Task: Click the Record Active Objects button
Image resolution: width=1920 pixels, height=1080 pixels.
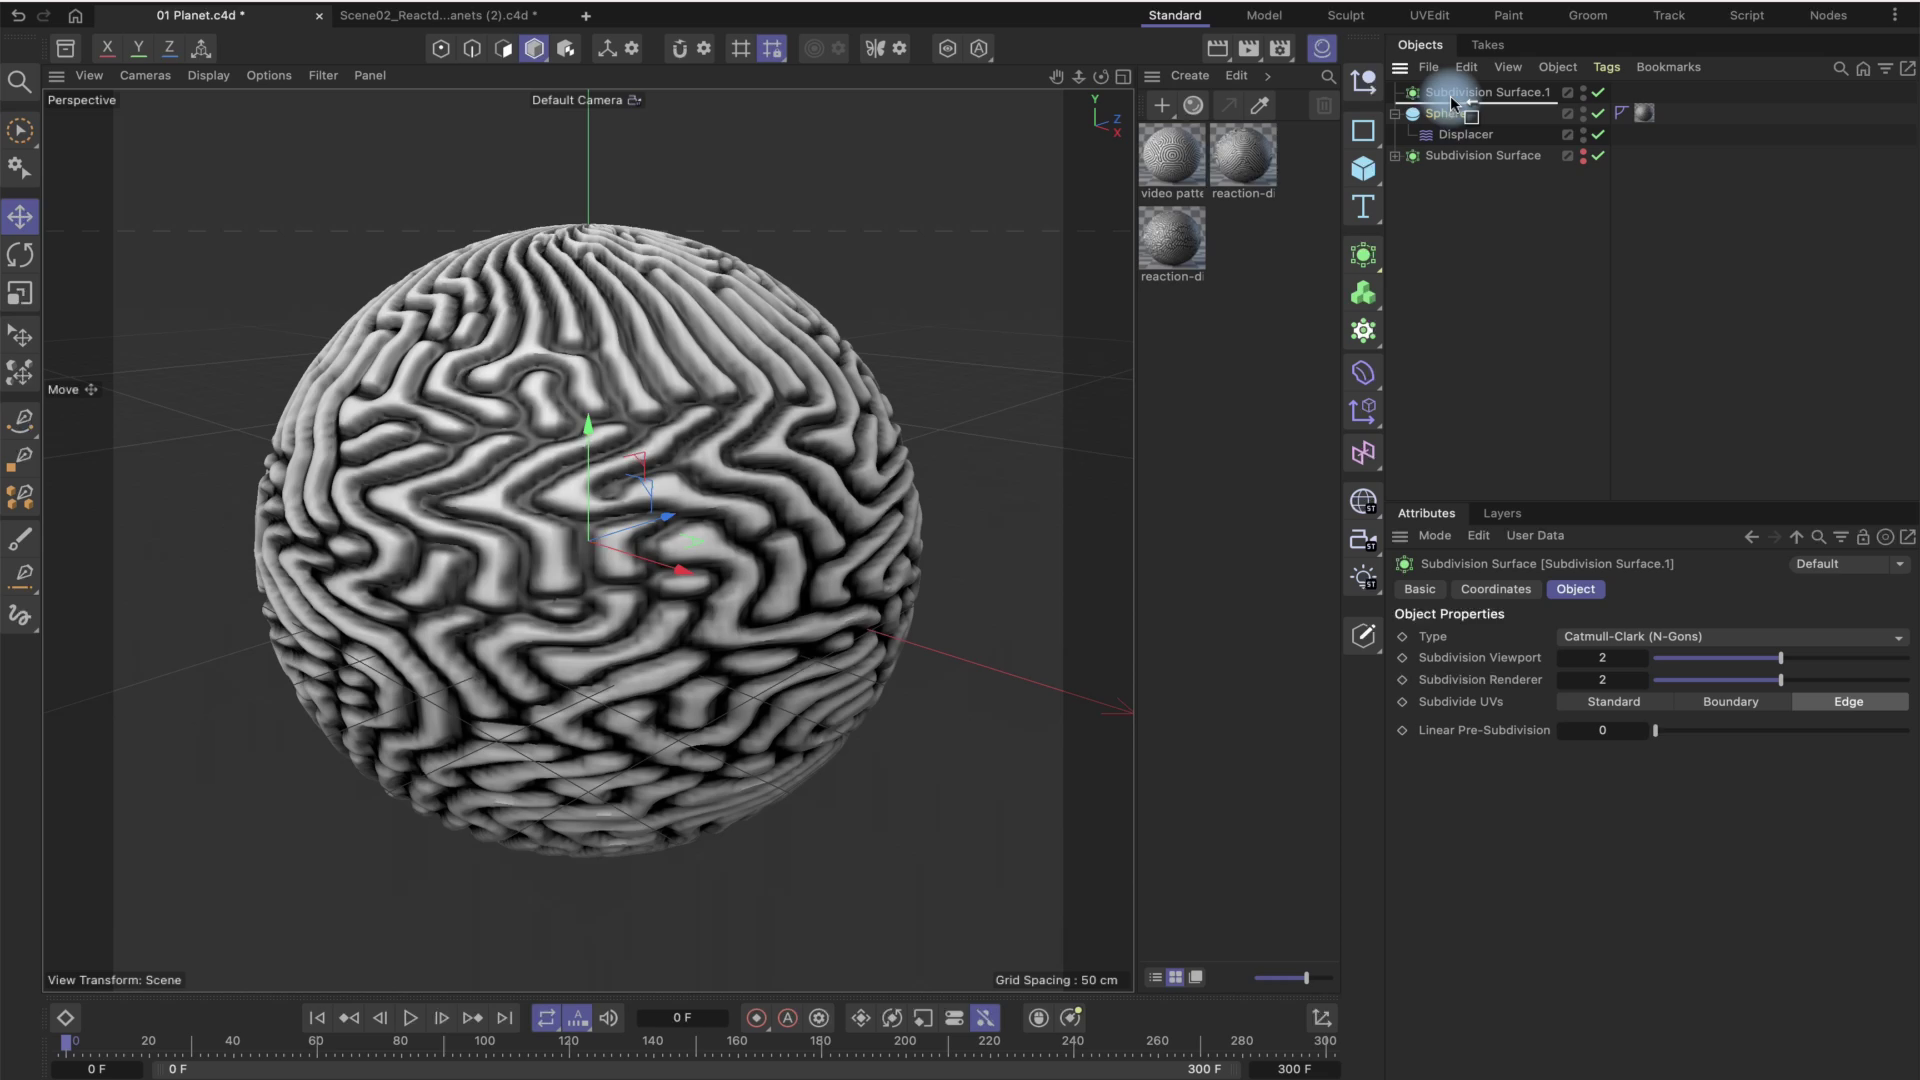Action: (756, 1018)
